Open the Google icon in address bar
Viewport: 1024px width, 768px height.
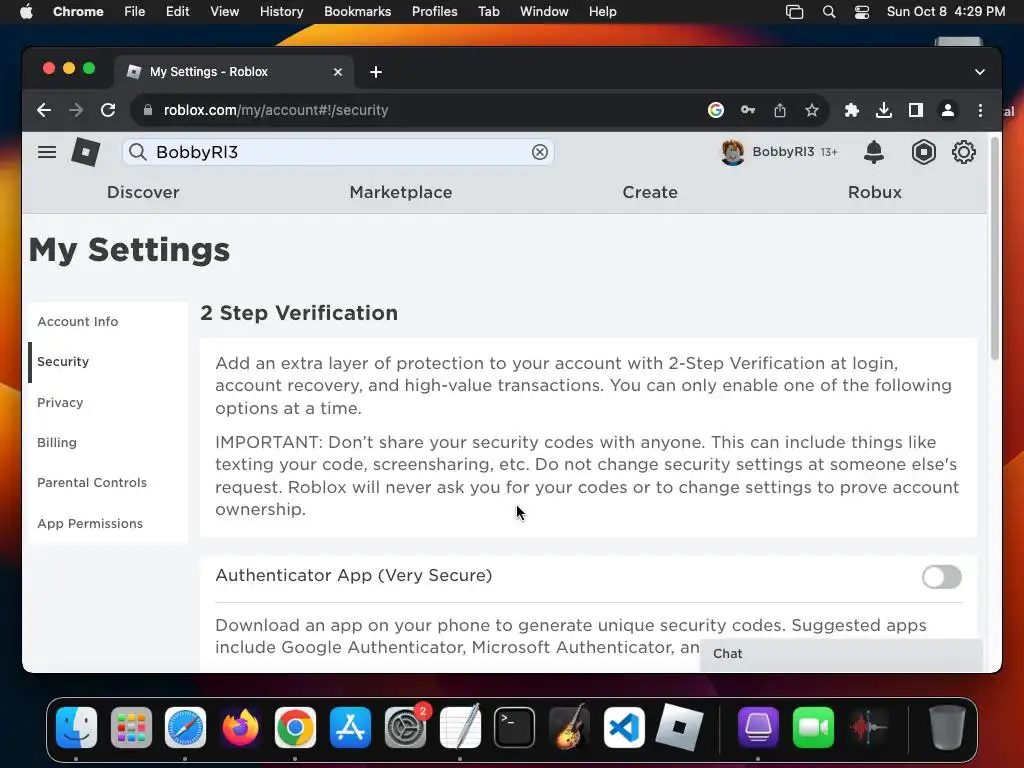click(716, 110)
